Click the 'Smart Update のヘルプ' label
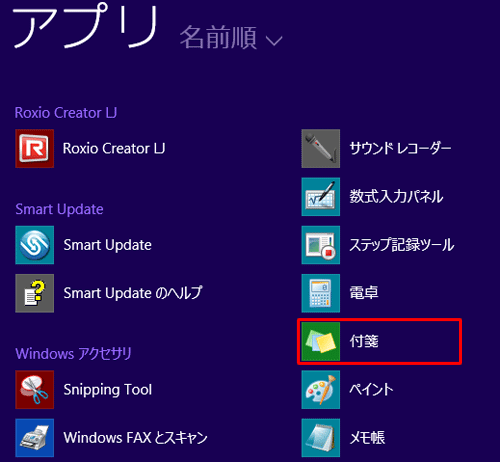Image resolution: width=500 pixels, height=462 pixels. [133, 293]
